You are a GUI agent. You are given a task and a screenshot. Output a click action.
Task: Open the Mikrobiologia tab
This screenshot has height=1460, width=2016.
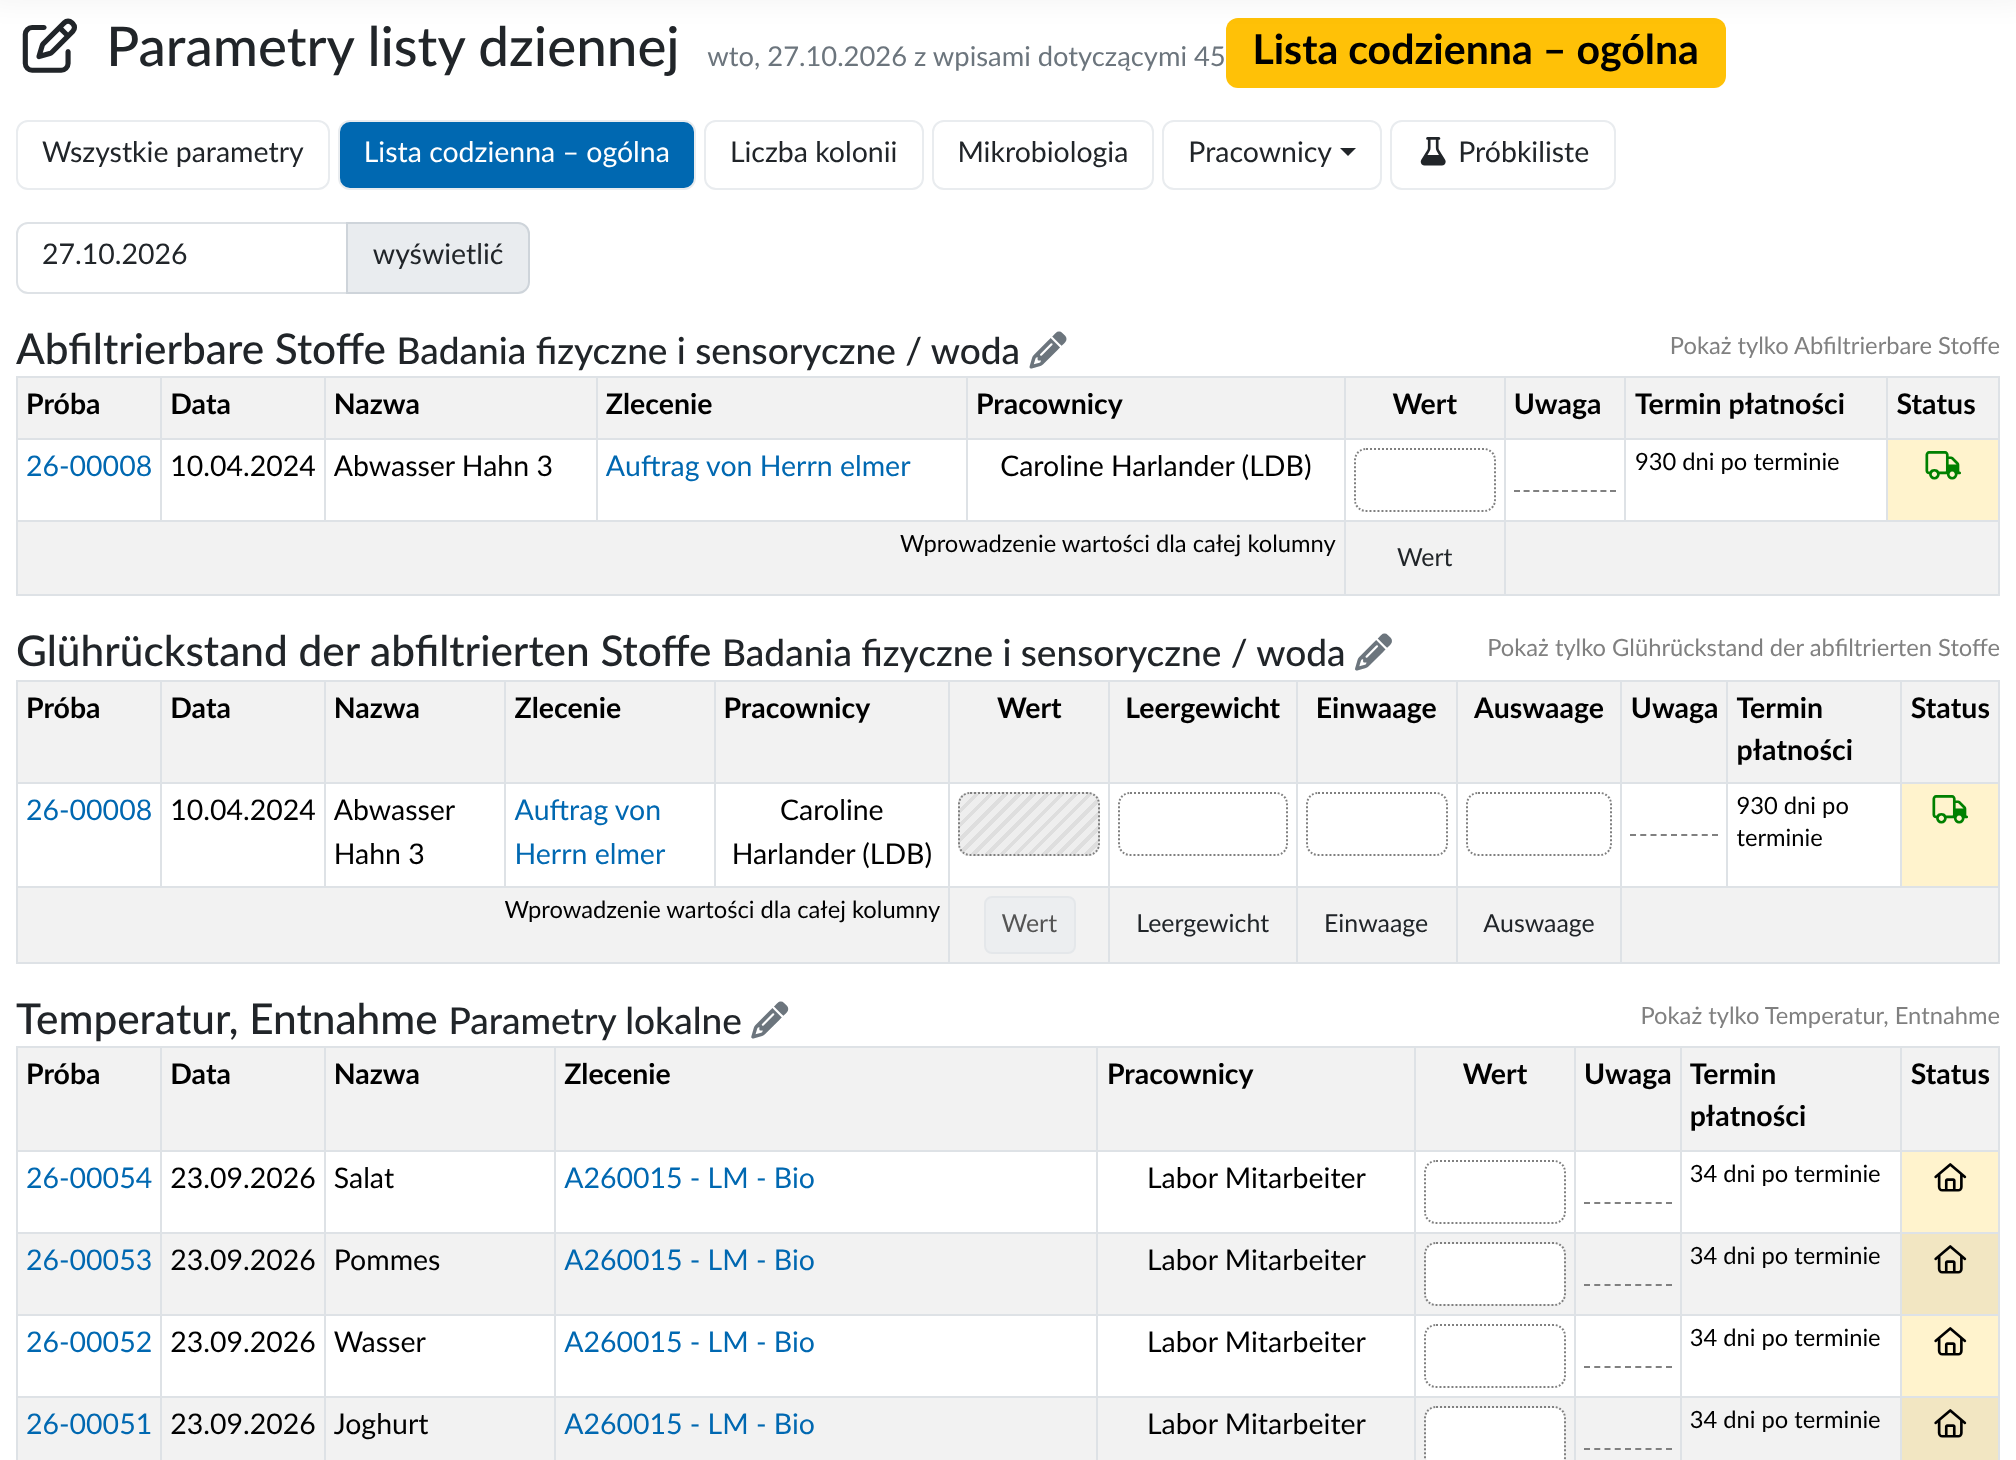coord(1043,154)
